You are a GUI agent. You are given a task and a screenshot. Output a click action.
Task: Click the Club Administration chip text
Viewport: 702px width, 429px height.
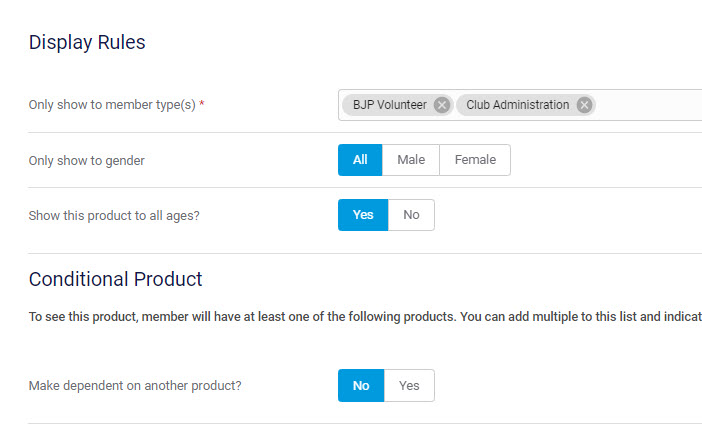pyautogui.click(x=517, y=105)
